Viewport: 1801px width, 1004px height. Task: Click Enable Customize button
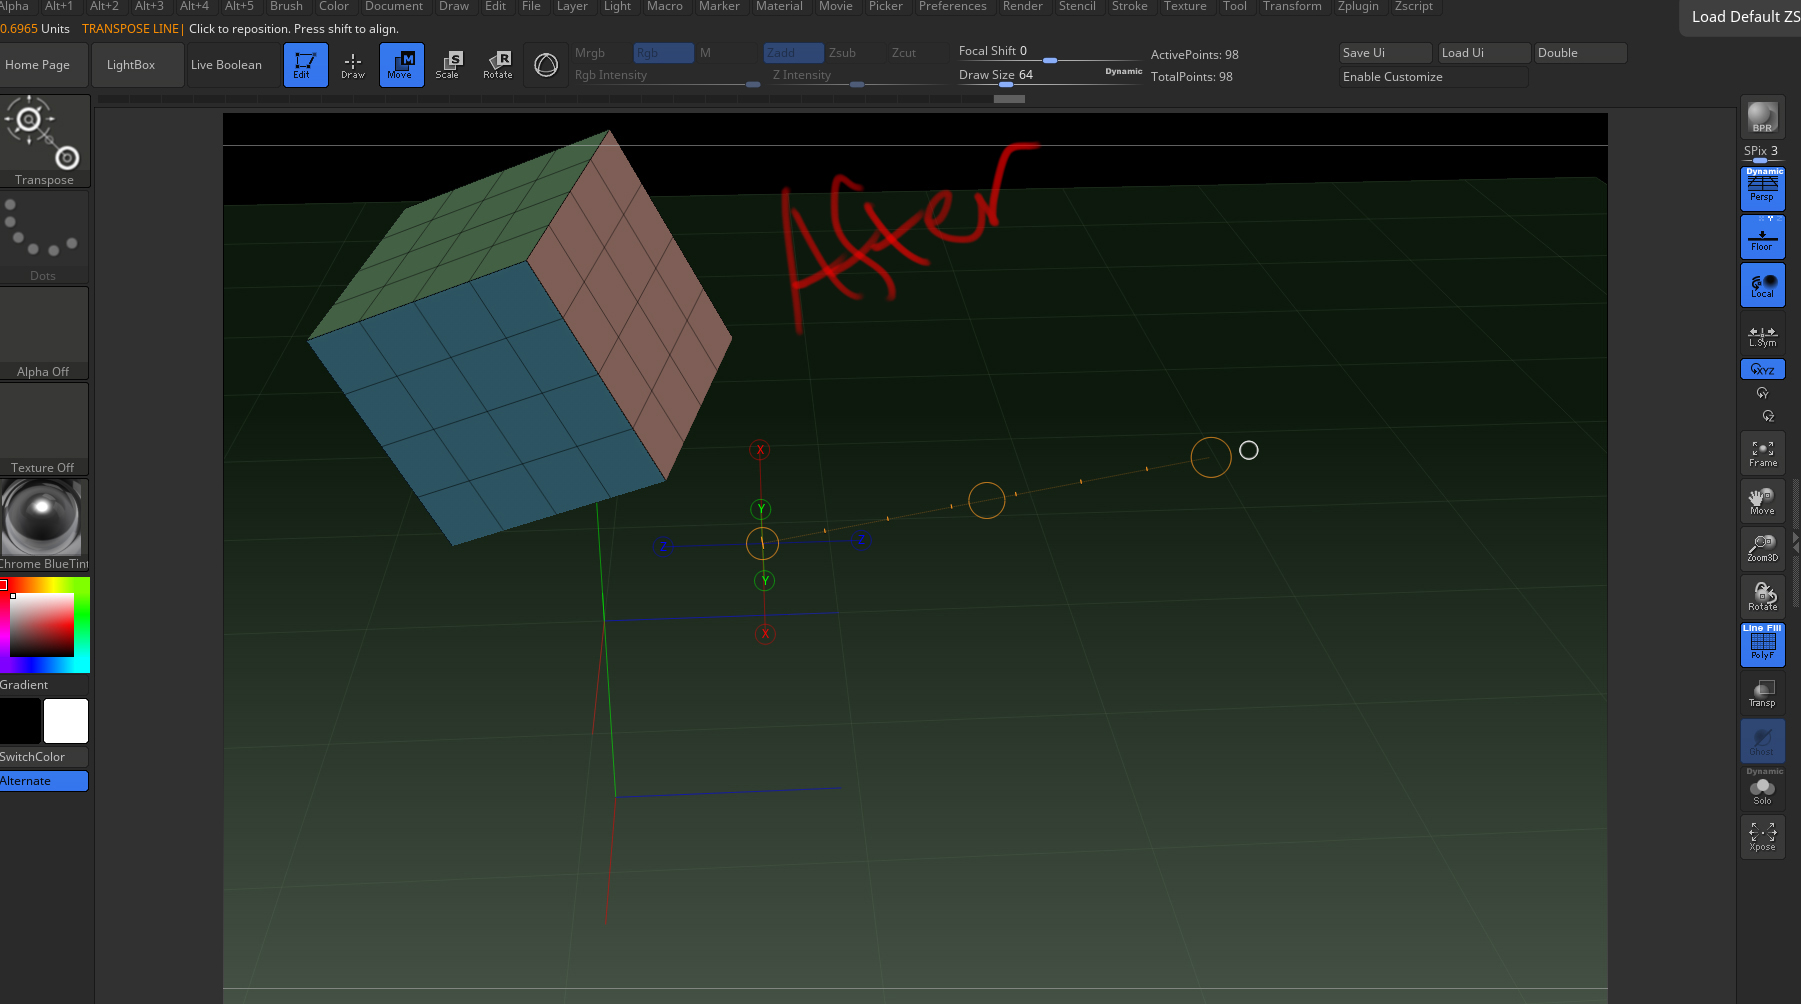(x=1434, y=77)
